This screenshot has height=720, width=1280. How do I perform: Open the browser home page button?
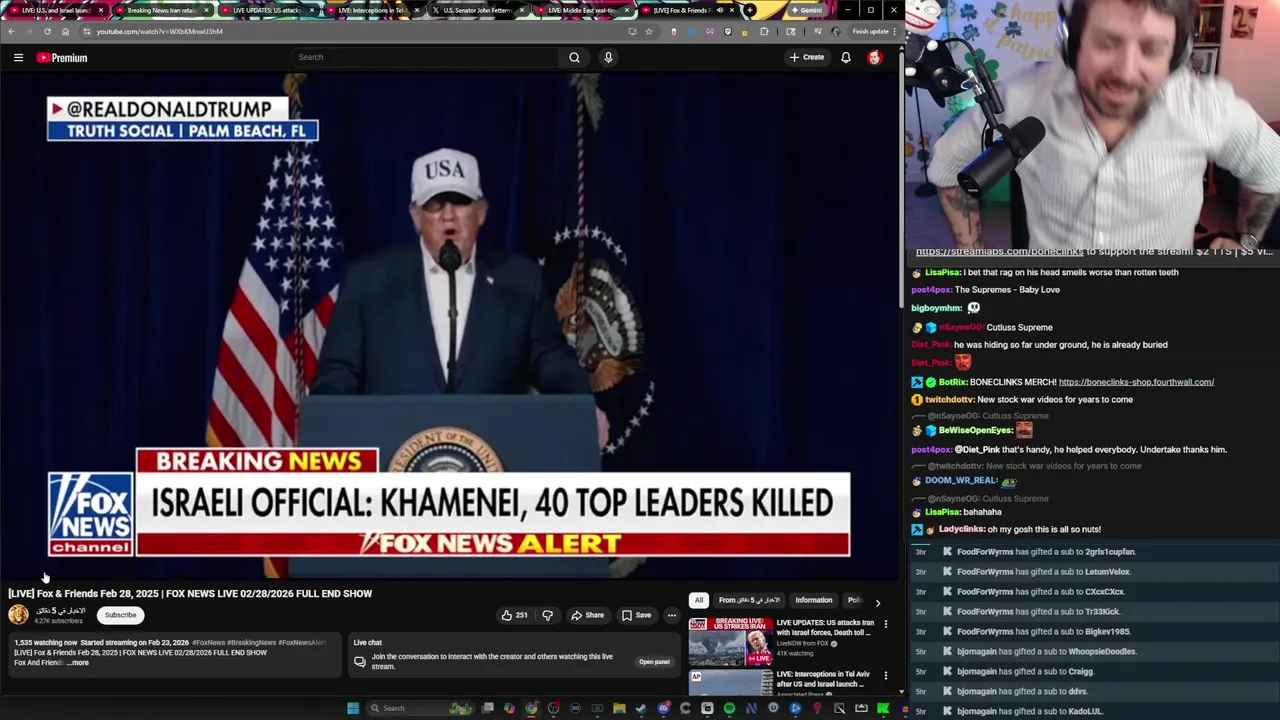coord(65,31)
